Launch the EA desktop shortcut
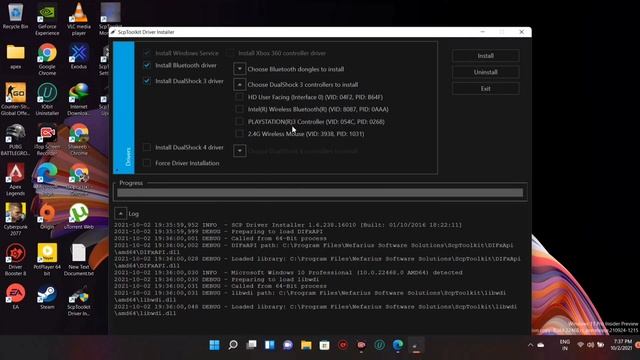This screenshot has width=640, height=360. click(x=16, y=296)
